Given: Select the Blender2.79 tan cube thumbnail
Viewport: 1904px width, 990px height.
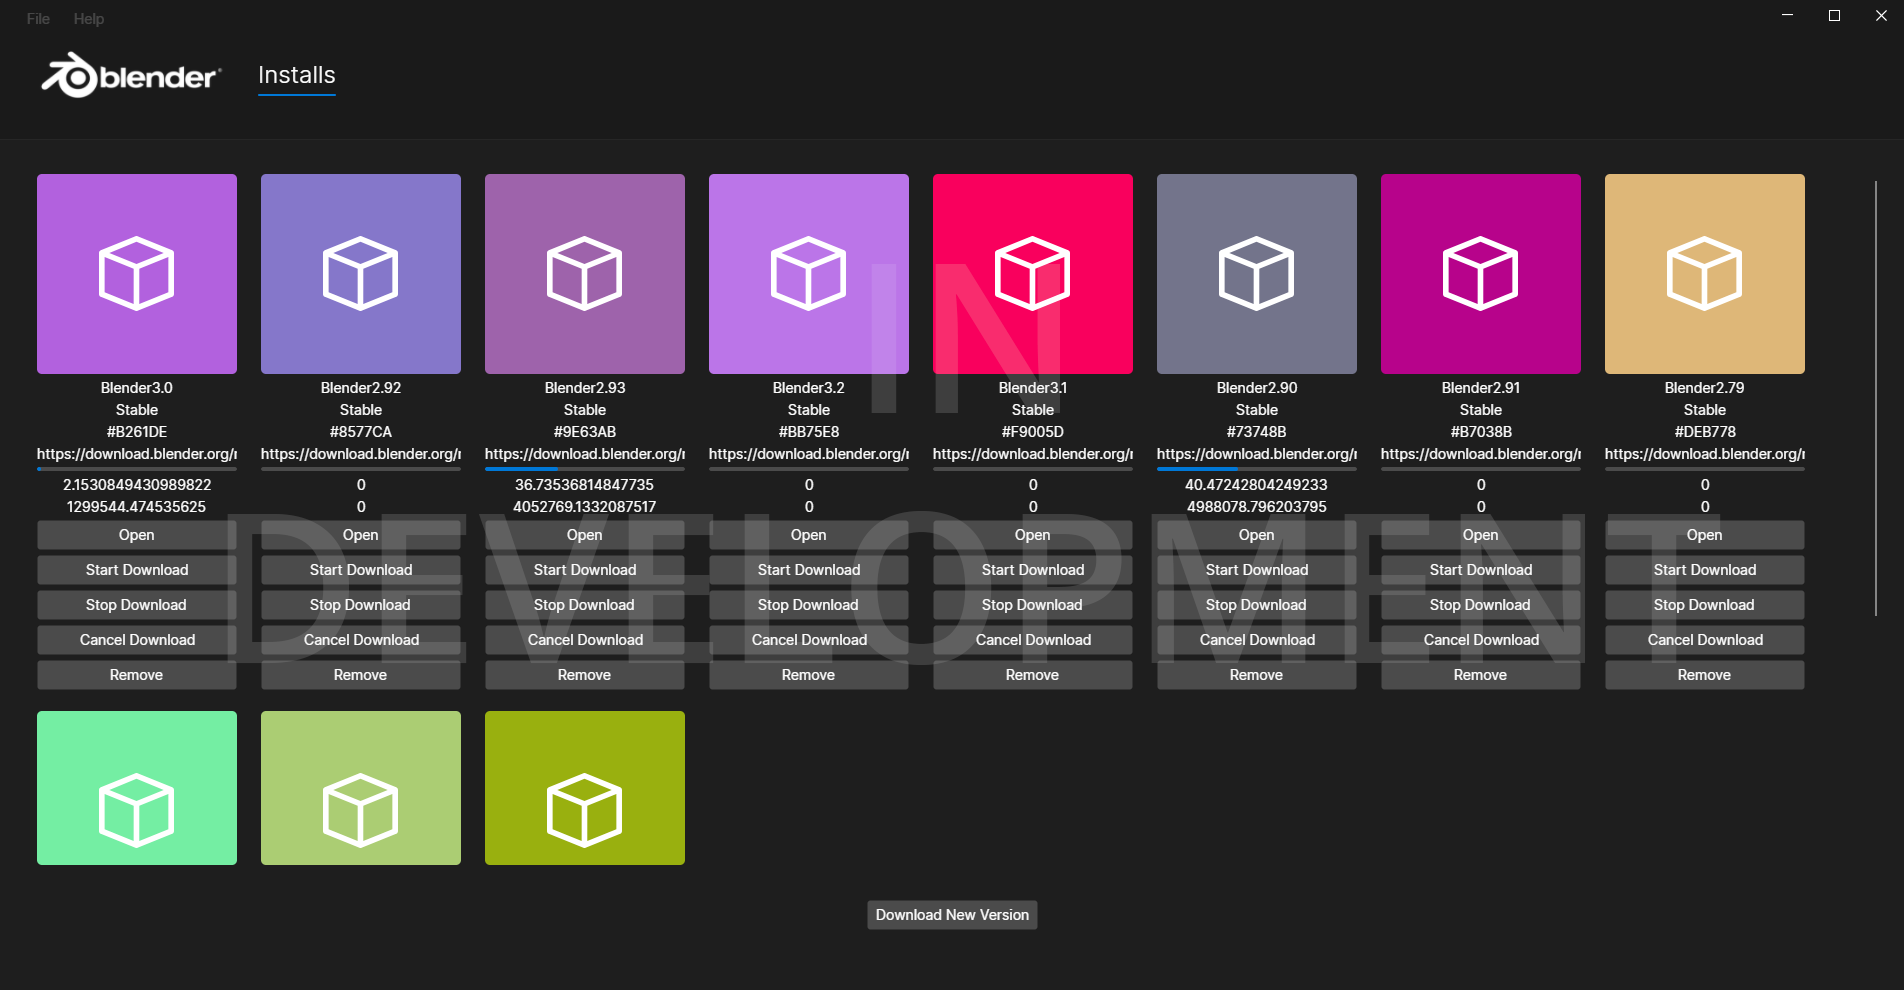Looking at the screenshot, I should click(1705, 274).
